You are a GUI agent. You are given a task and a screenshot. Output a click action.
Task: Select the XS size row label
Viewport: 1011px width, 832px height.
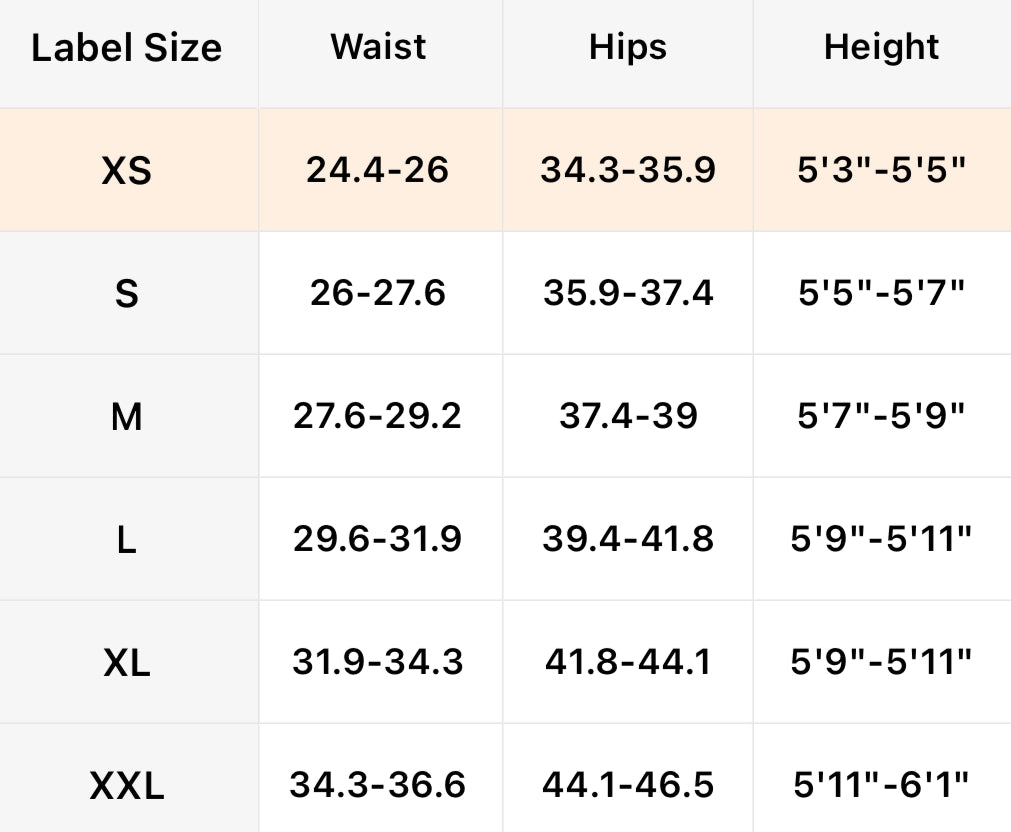point(127,171)
